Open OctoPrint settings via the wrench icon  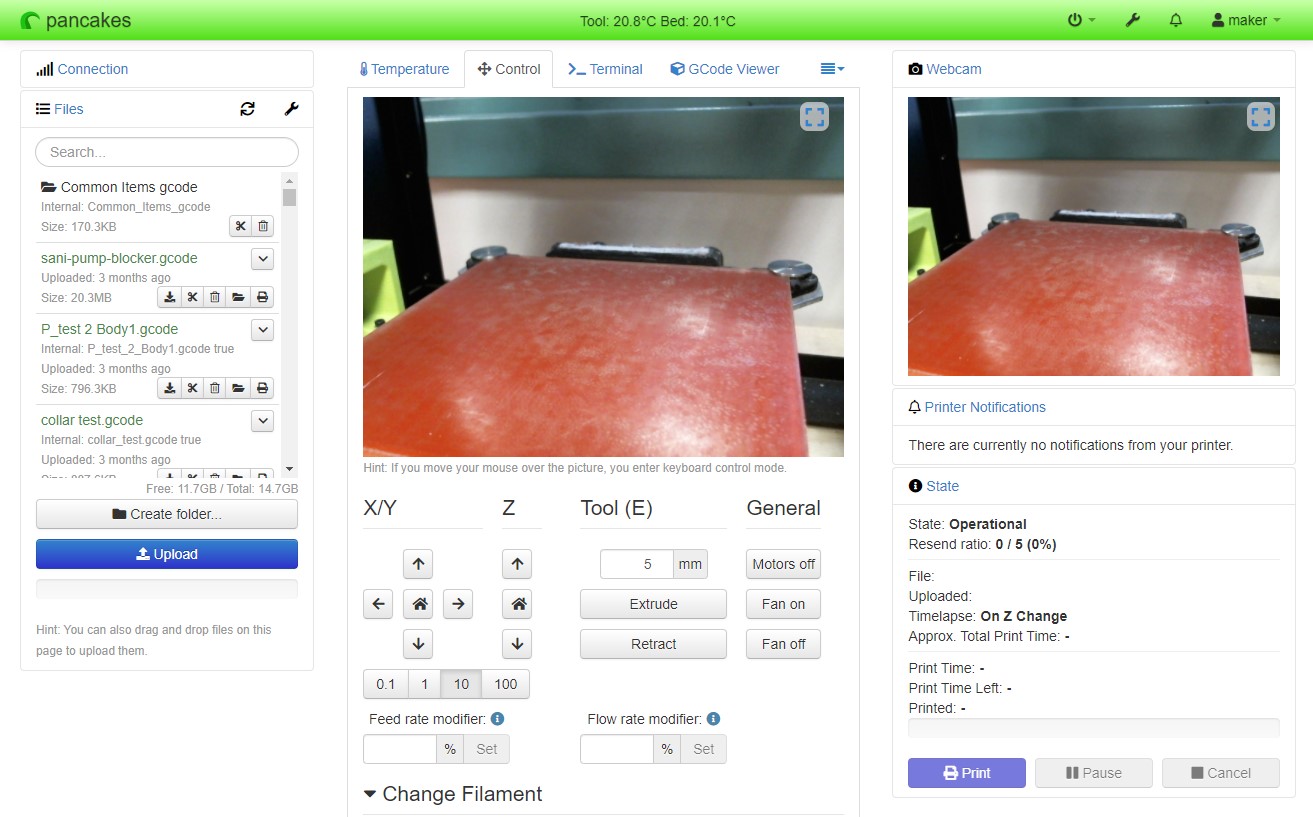pos(1132,19)
